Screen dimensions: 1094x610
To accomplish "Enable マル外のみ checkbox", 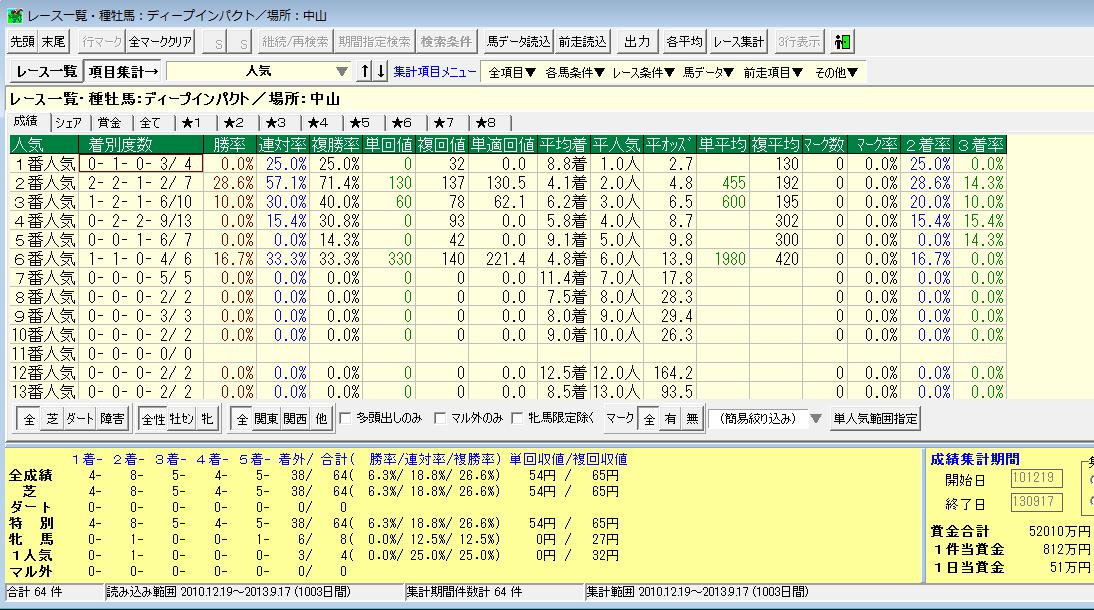I will click(x=440, y=418).
